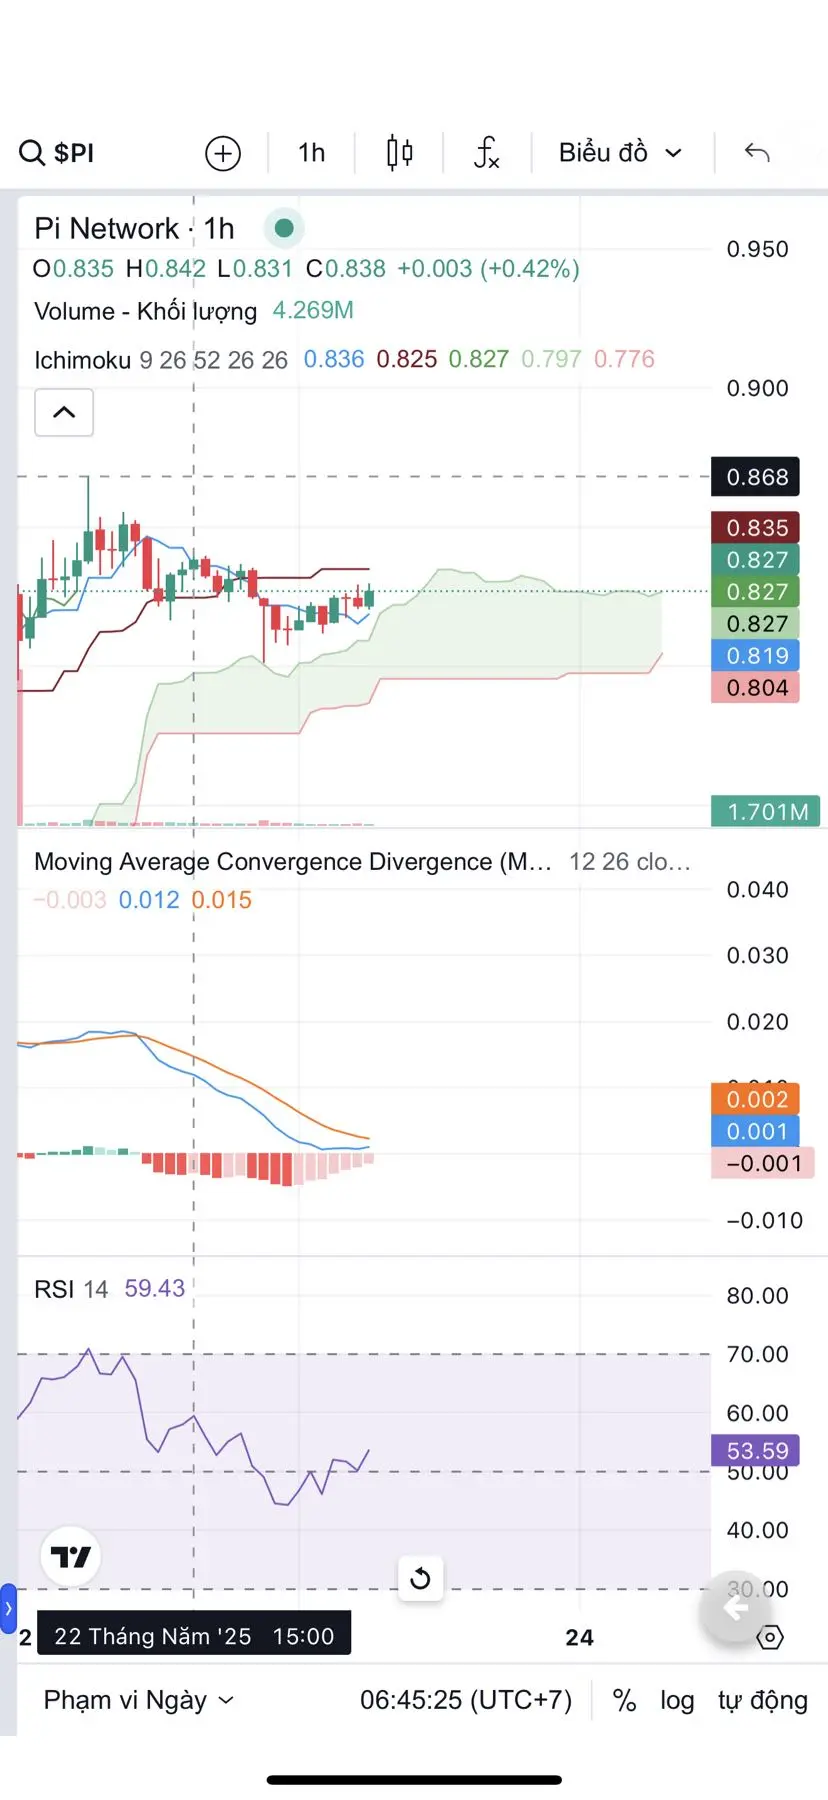This screenshot has height=1800, width=828.
Task: Select the Pi Network 1h title
Action: pyautogui.click(x=134, y=229)
